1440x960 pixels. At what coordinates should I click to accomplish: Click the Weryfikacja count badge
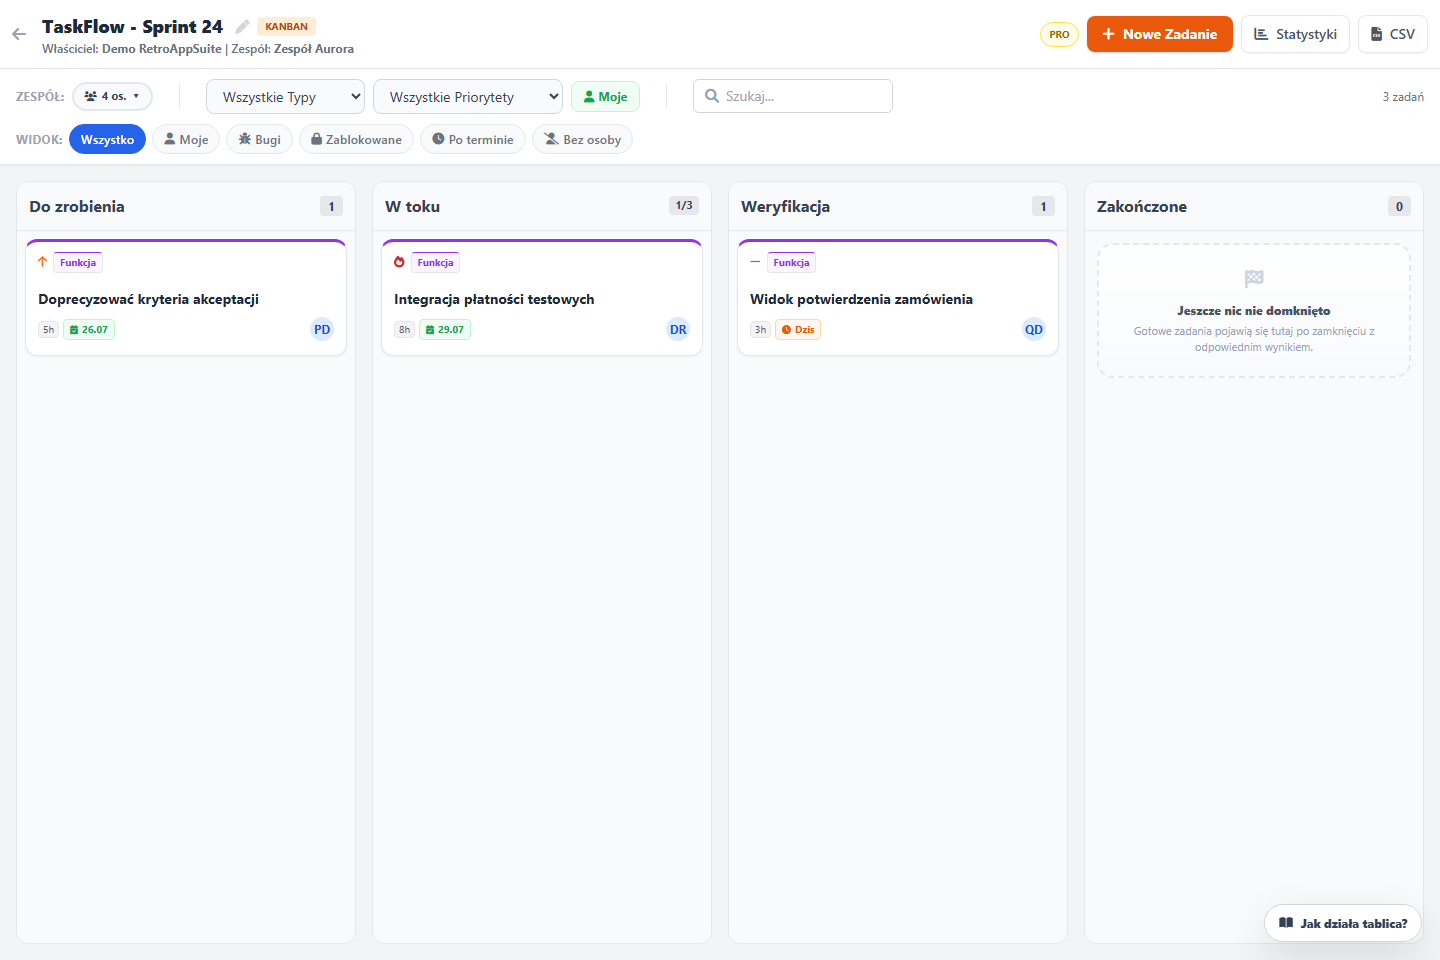[1043, 206]
